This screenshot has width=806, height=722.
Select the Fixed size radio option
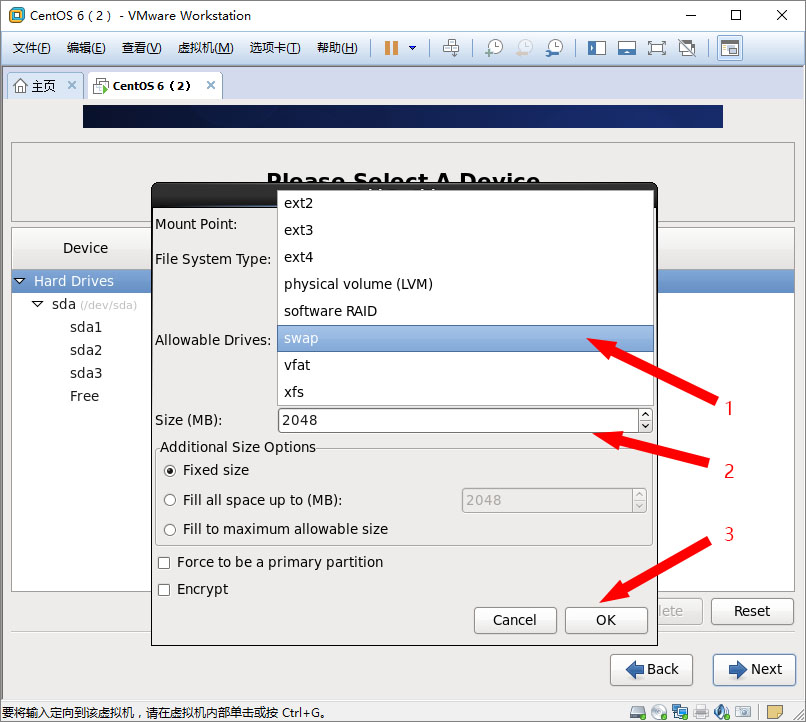[x=169, y=470]
